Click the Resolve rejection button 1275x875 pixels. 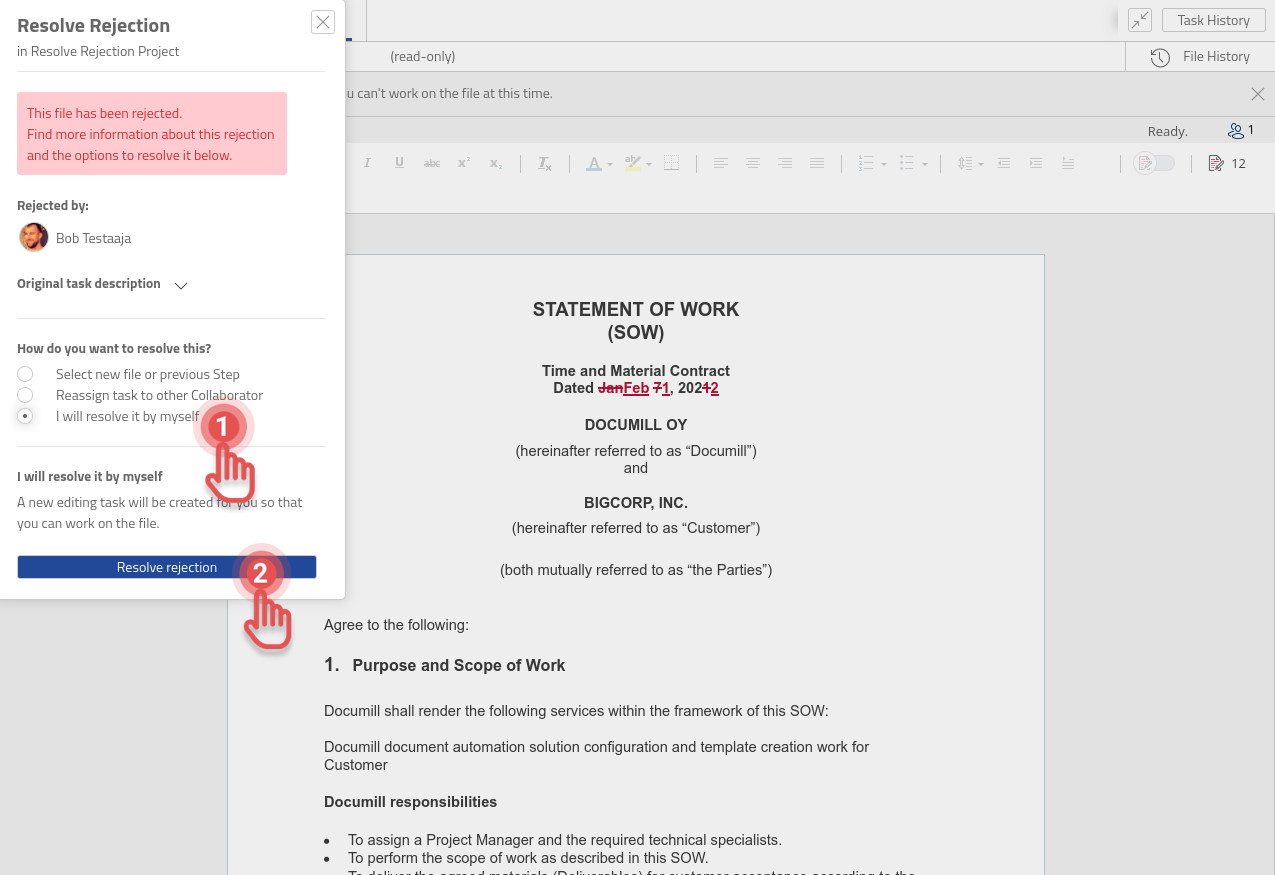tap(167, 567)
